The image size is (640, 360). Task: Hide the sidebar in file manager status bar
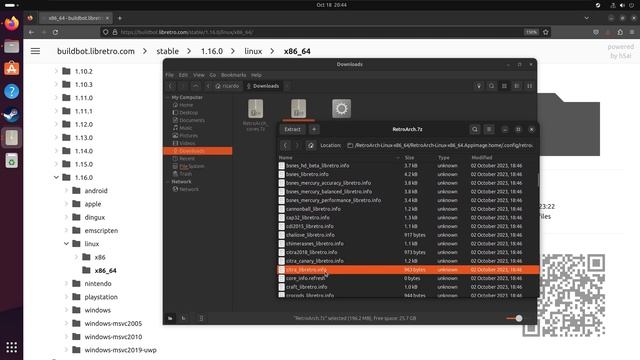point(201,318)
